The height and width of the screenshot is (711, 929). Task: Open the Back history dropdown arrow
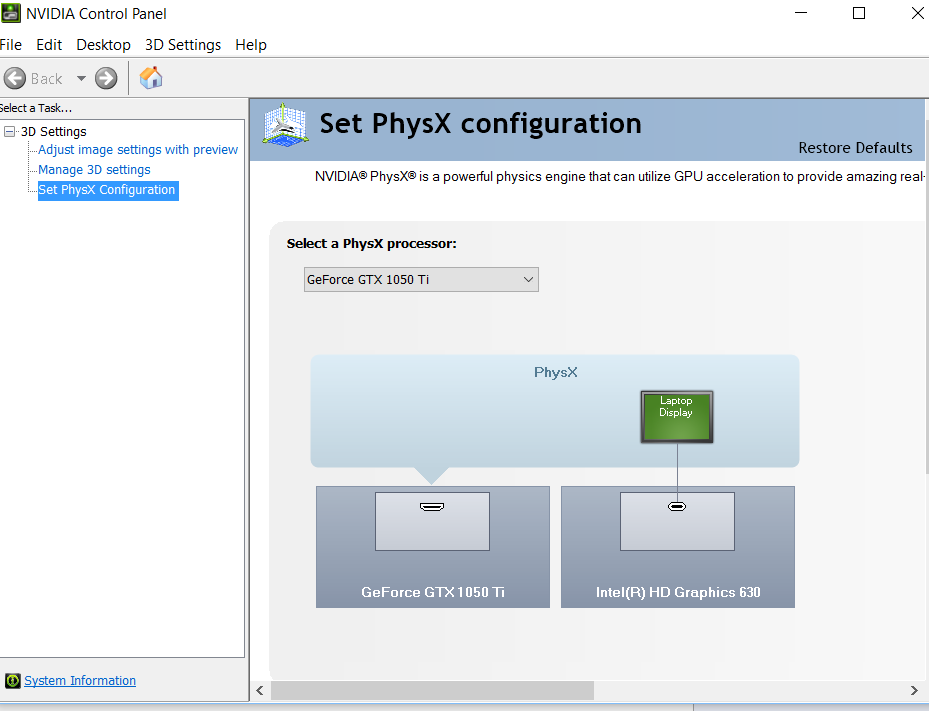coord(81,78)
